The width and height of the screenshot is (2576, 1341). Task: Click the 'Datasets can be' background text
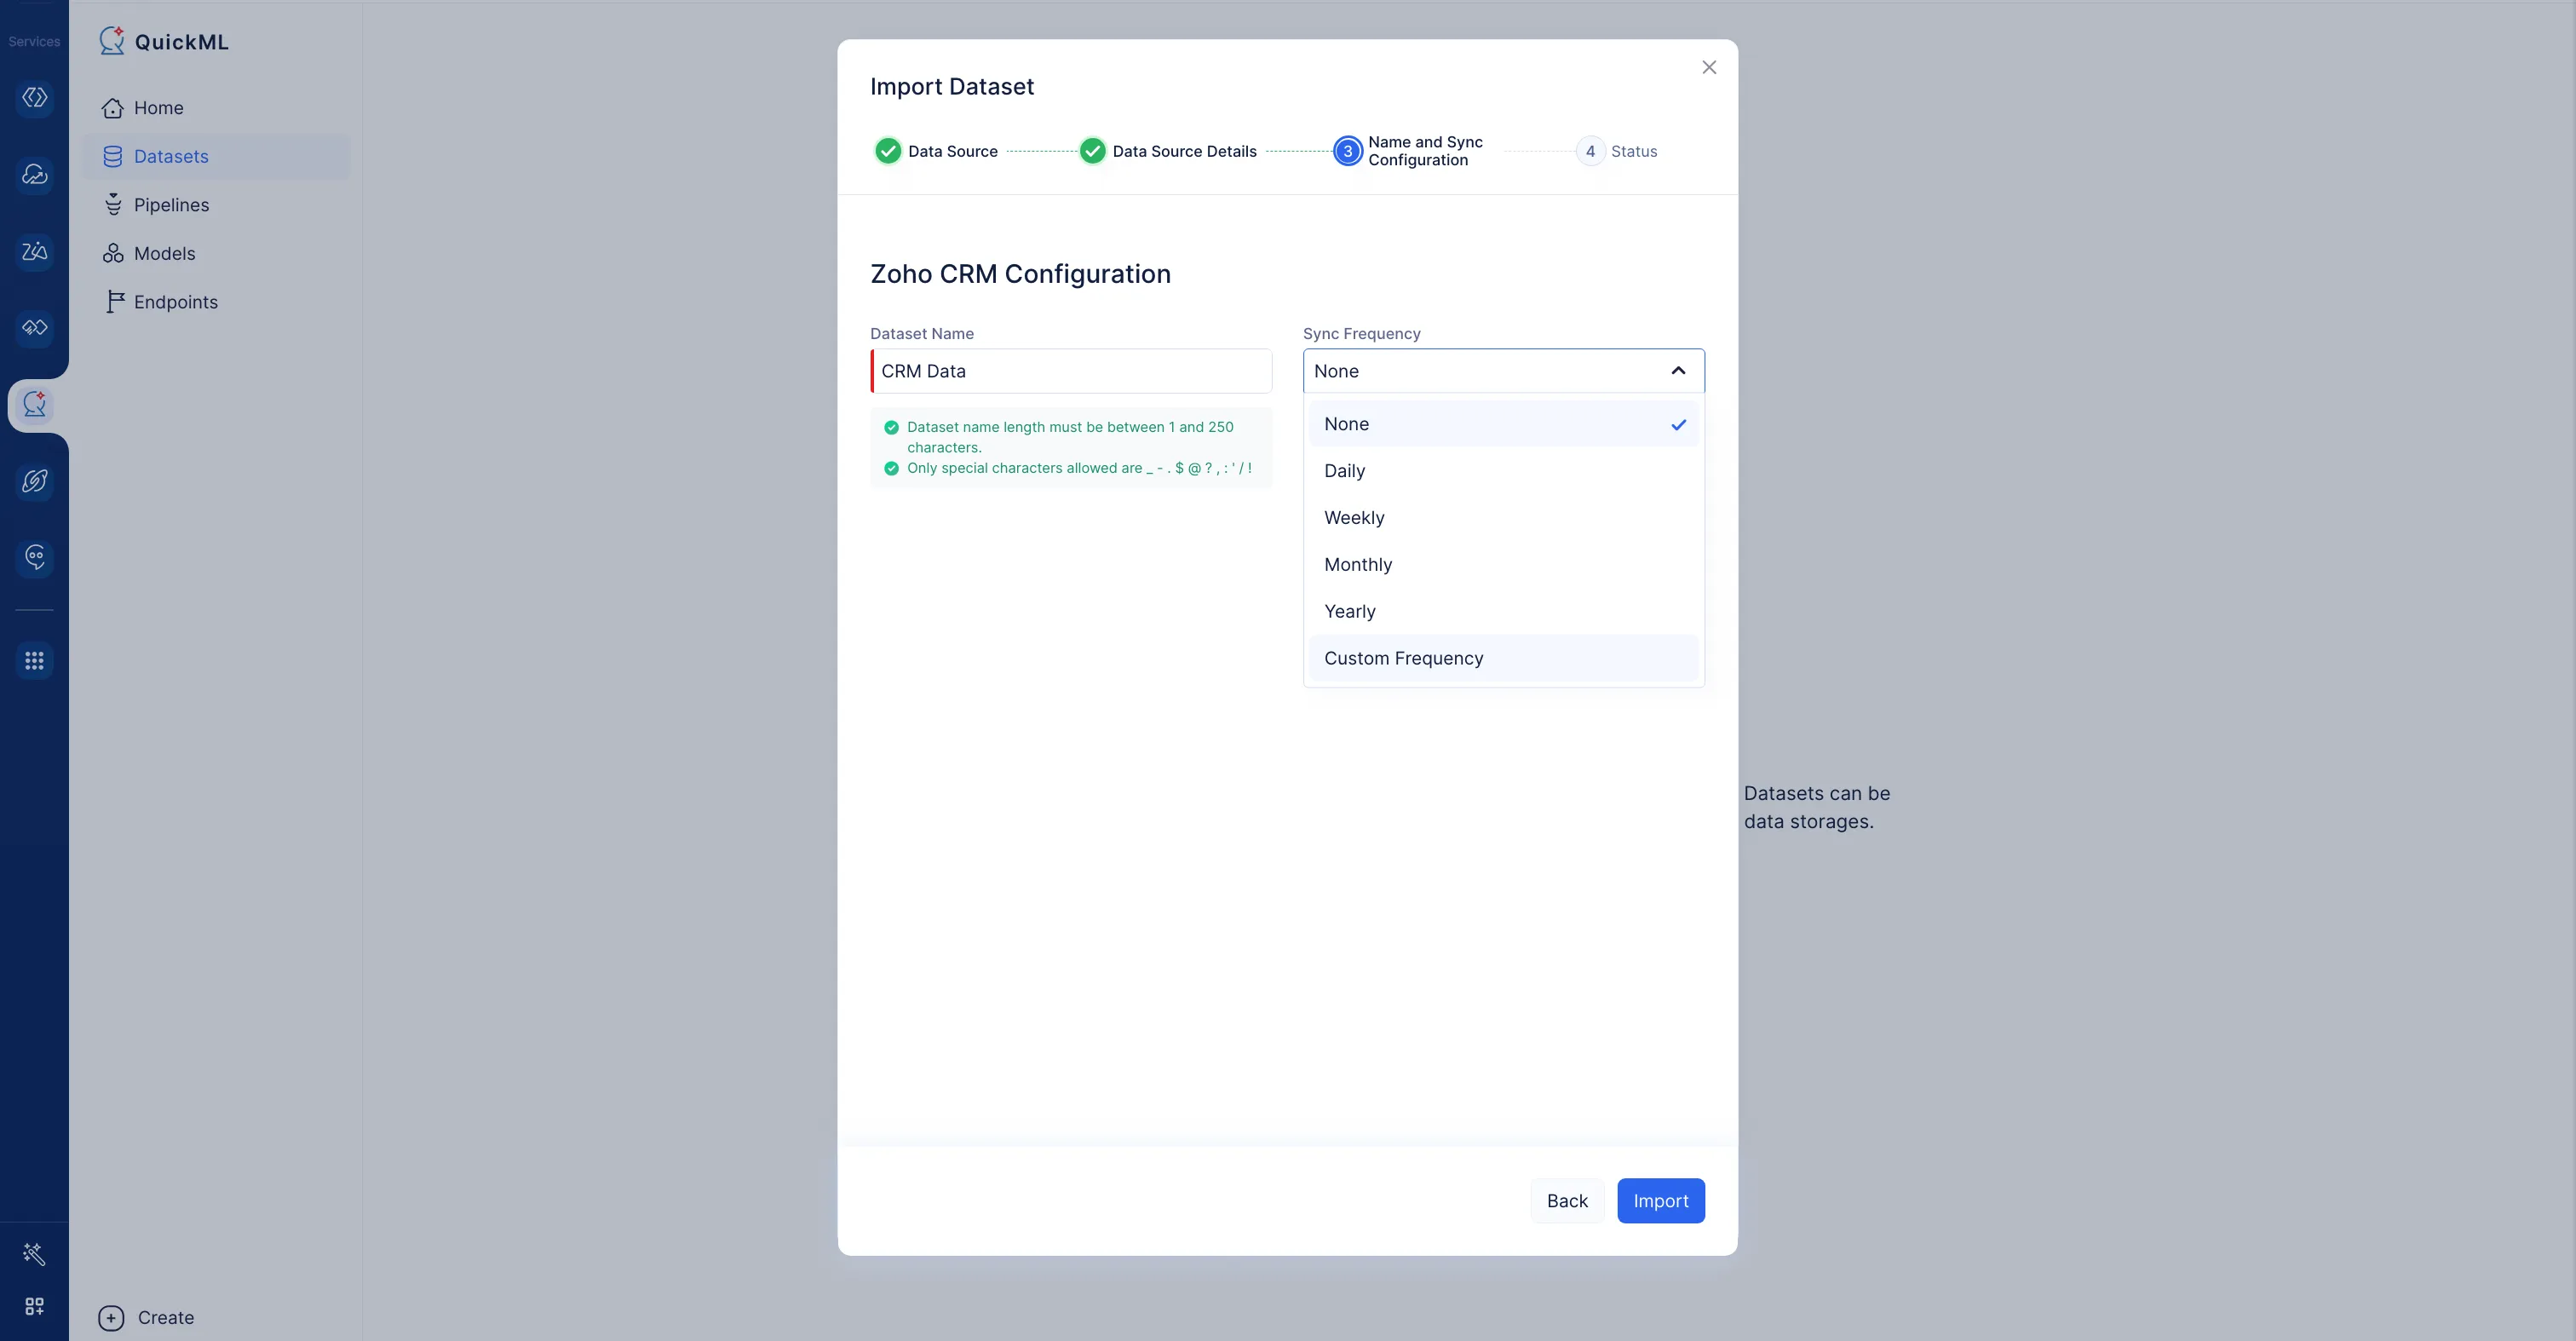(x=1817, y=793)
